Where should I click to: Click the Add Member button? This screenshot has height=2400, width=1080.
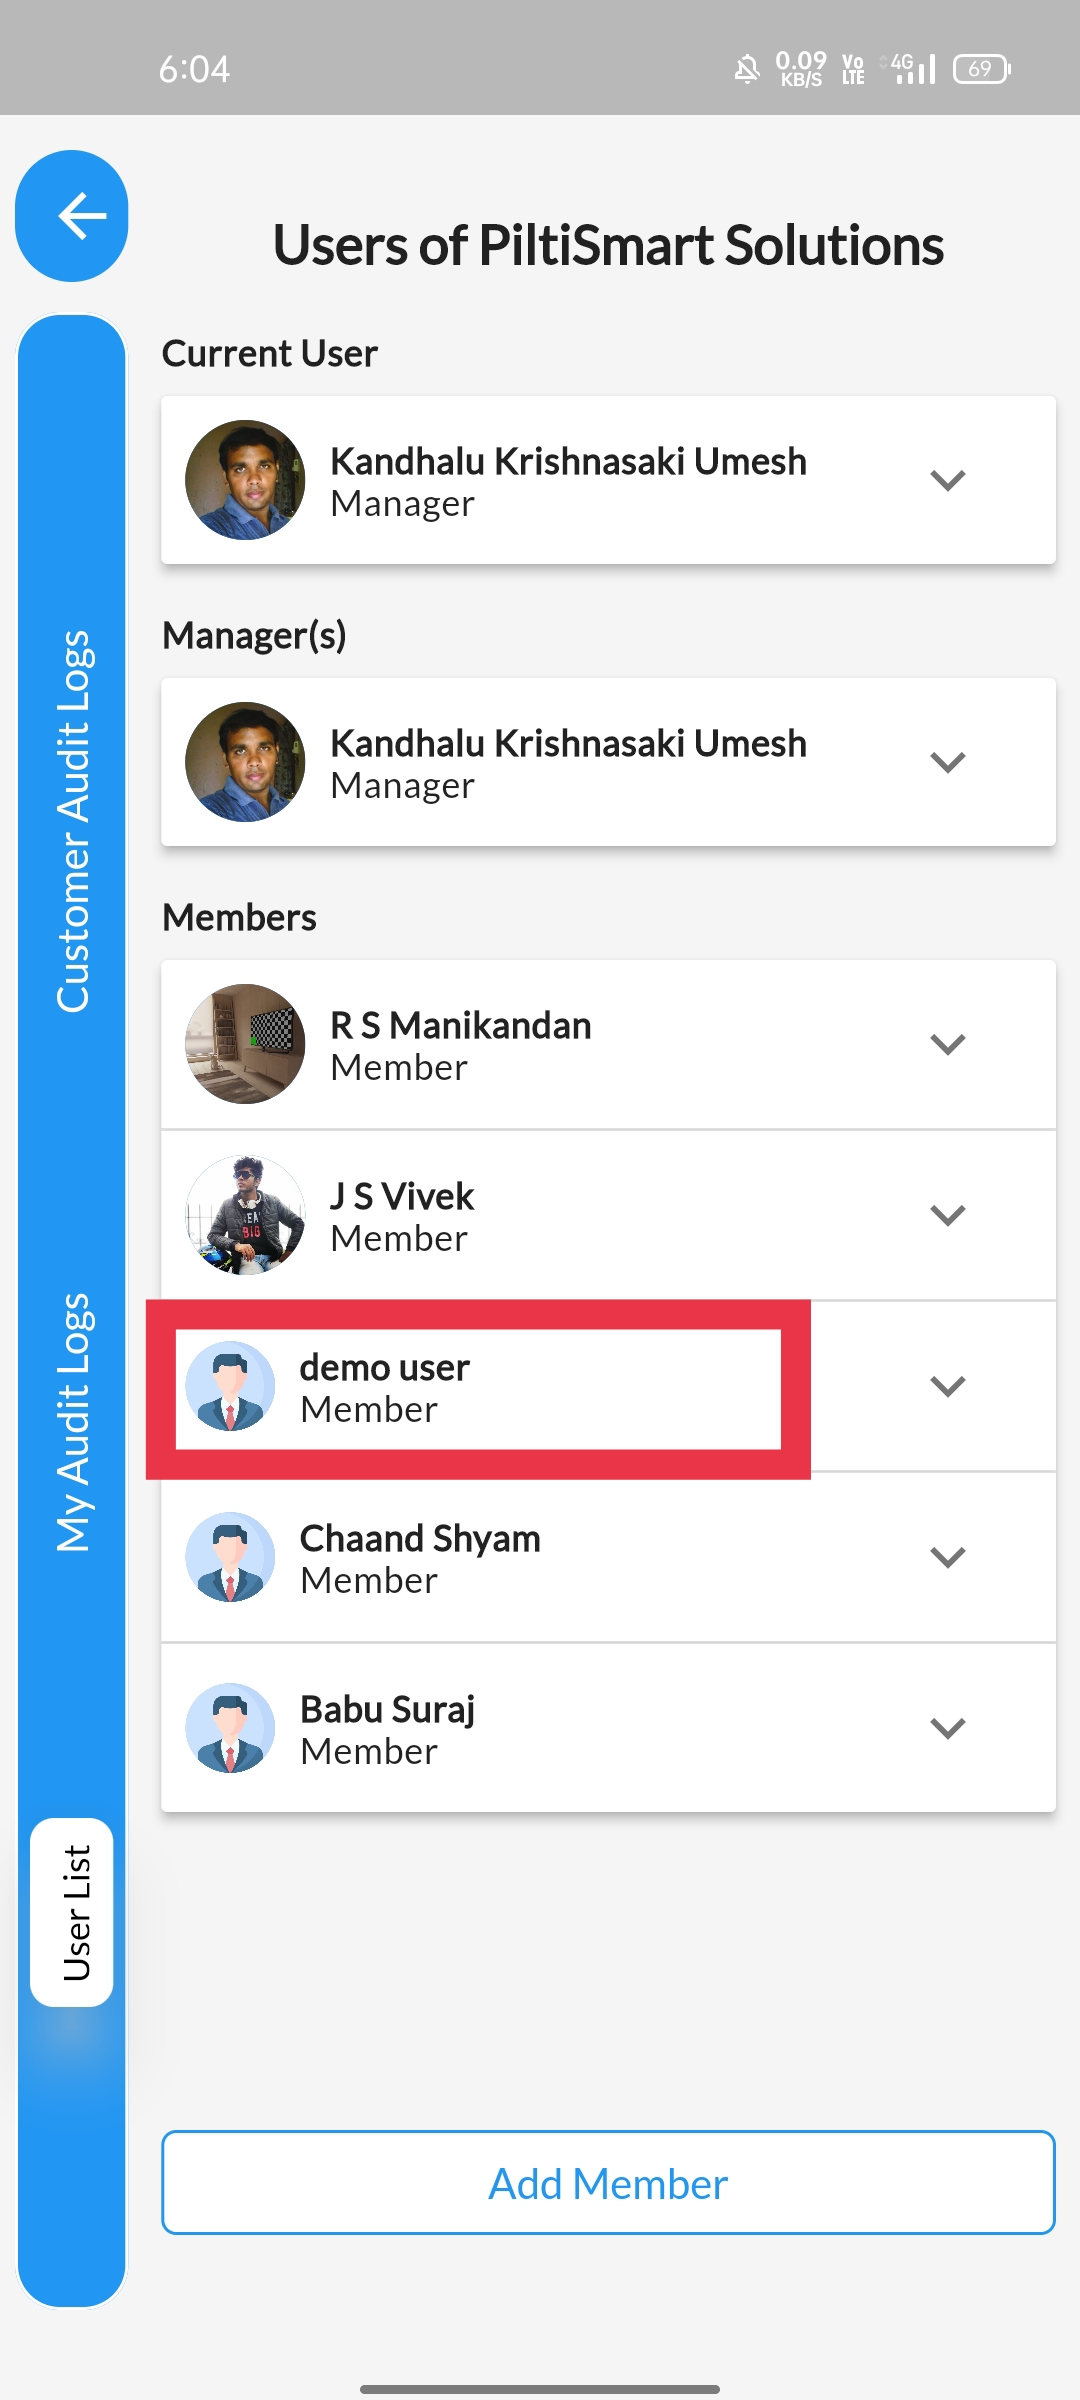608,2182
